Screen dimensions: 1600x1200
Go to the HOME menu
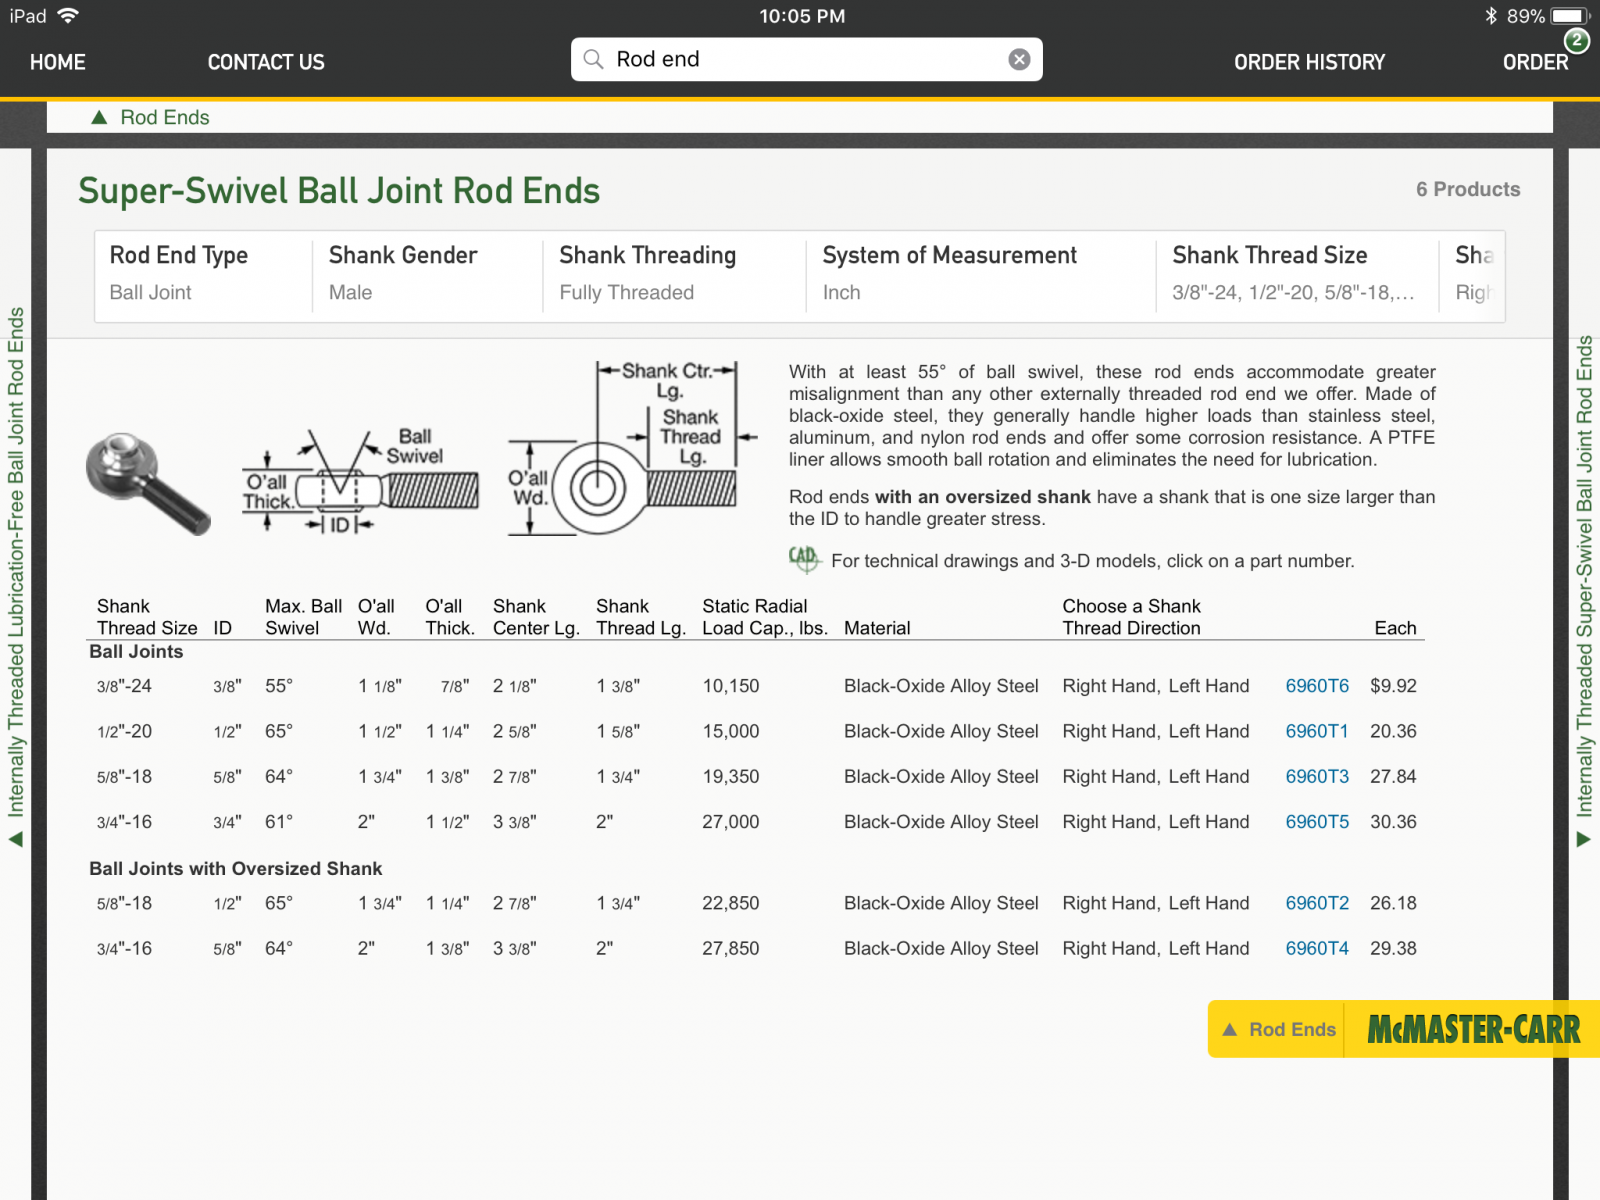(x=58, y=62)
